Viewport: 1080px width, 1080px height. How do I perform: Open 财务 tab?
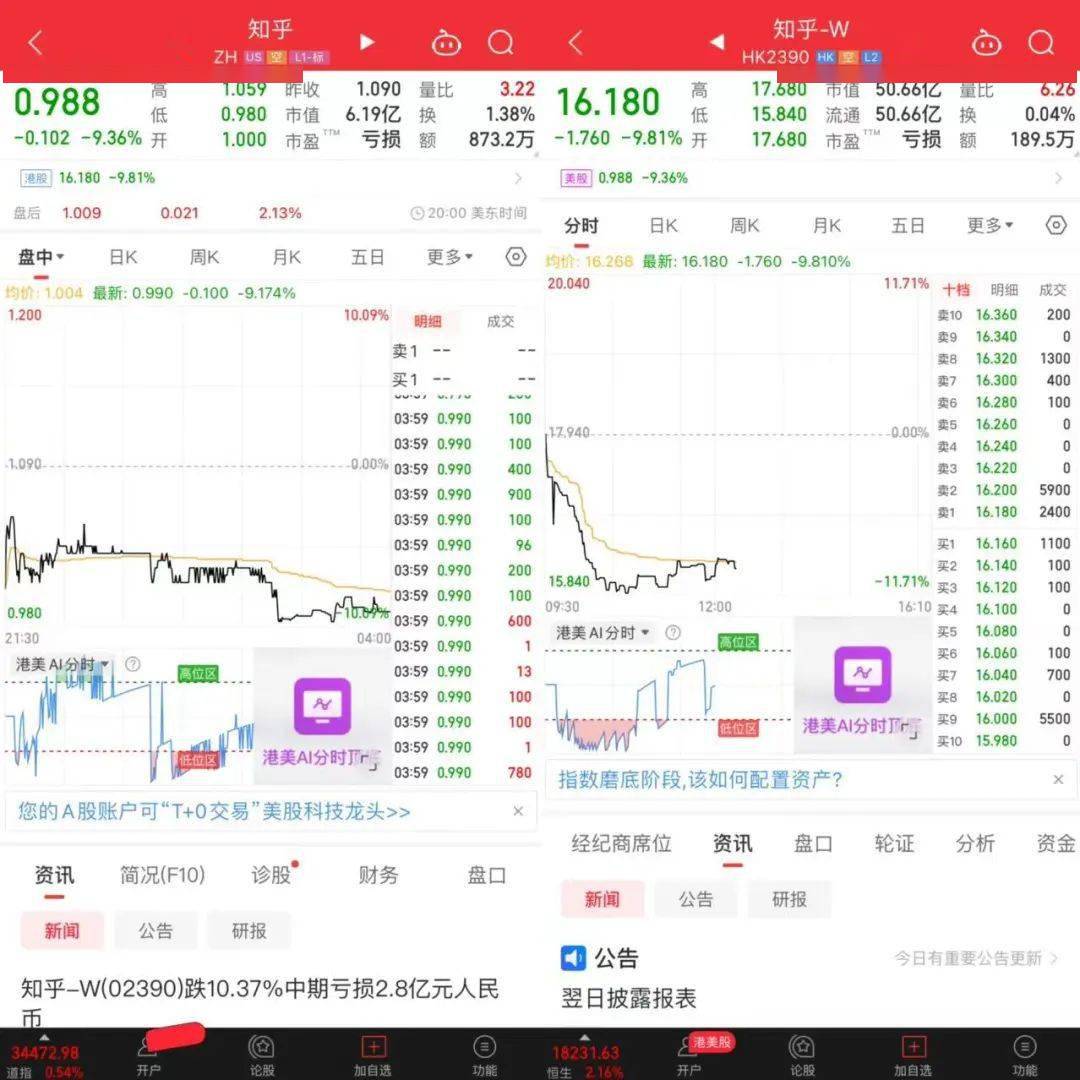click(x=378, y=875)
